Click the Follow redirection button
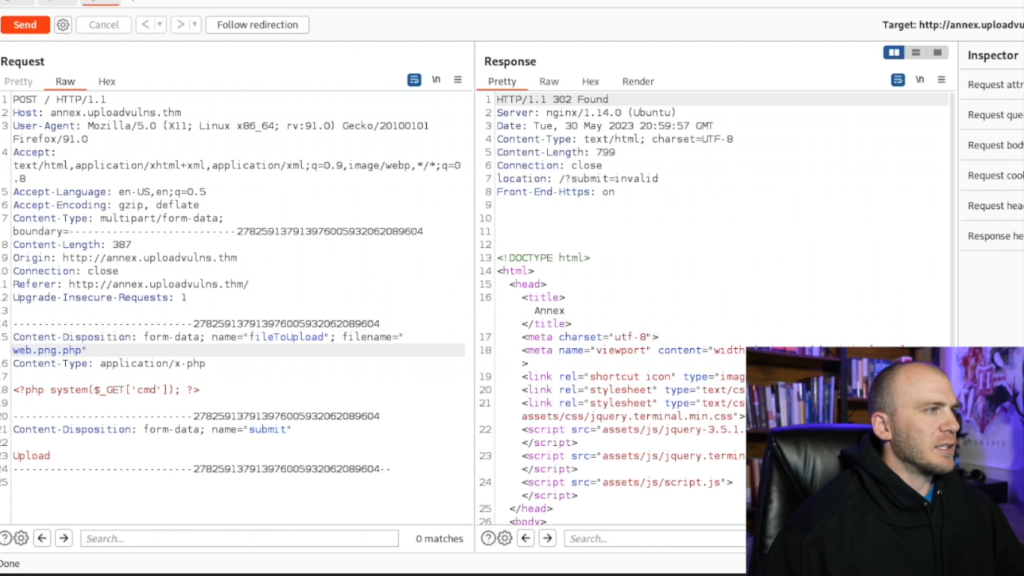 click(x=257, y=25)
